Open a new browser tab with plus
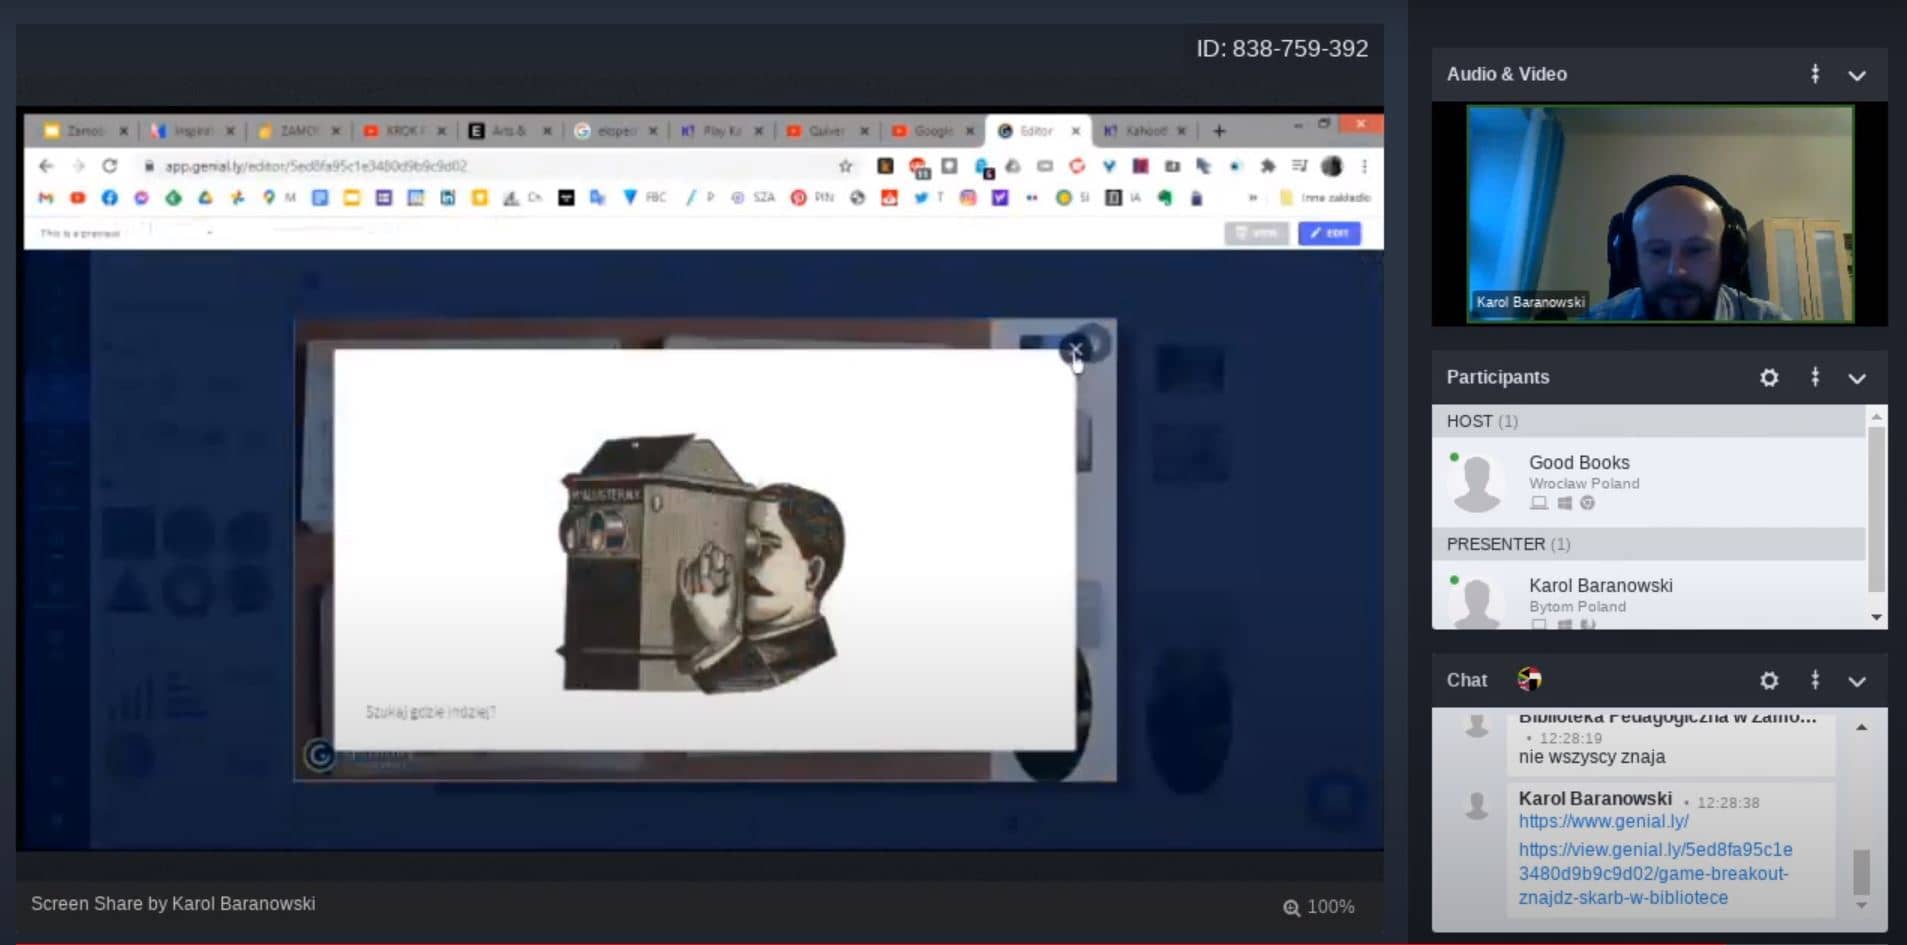 pyautogui.click(x=1219, y=131)
